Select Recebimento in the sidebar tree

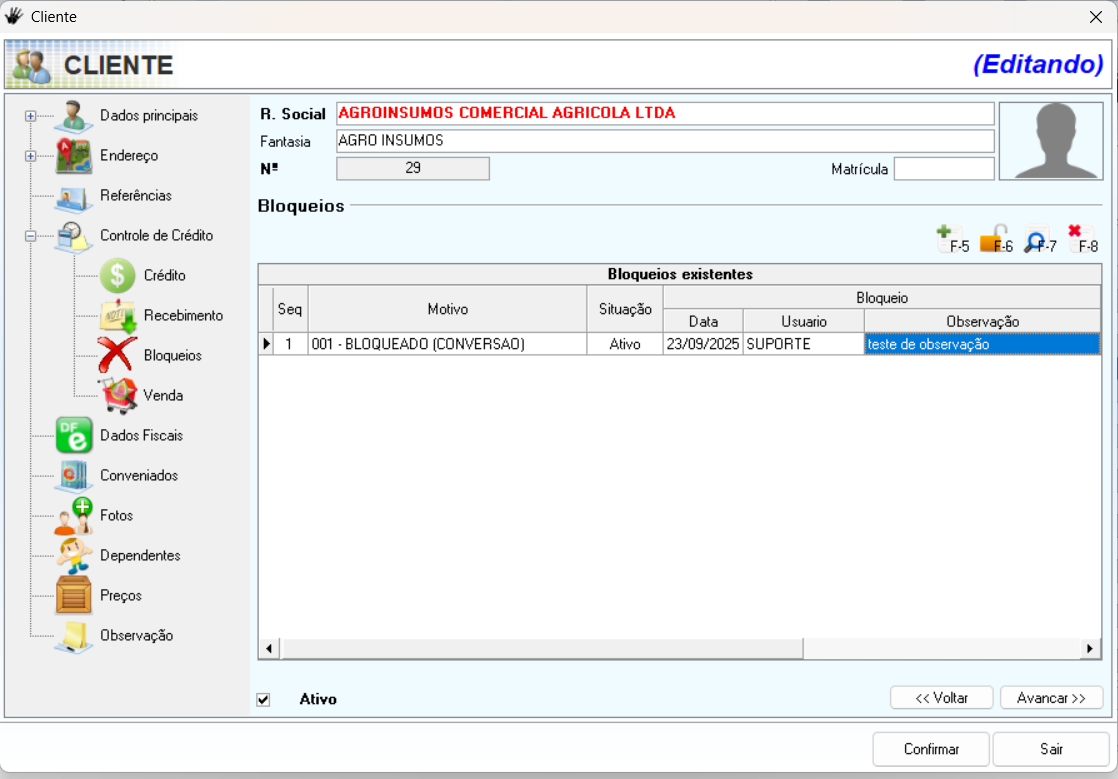point(183,316)
